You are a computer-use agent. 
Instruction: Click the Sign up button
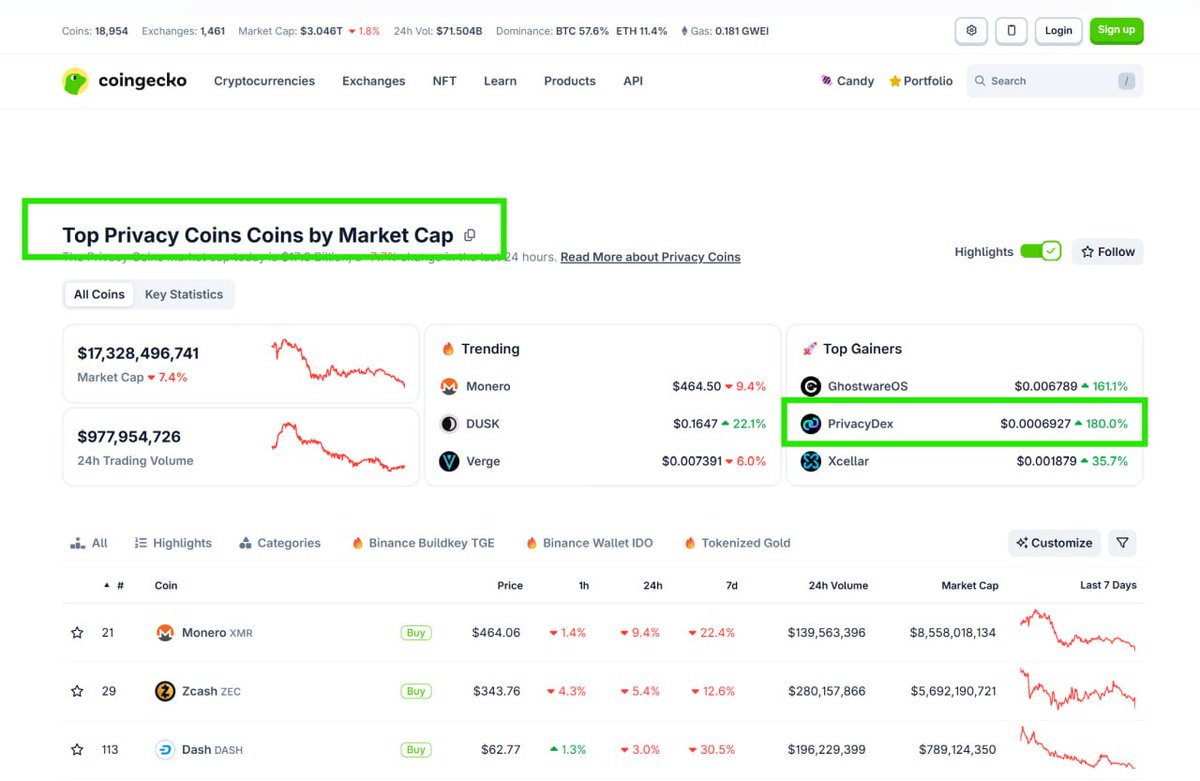[x=1116, y=30]
